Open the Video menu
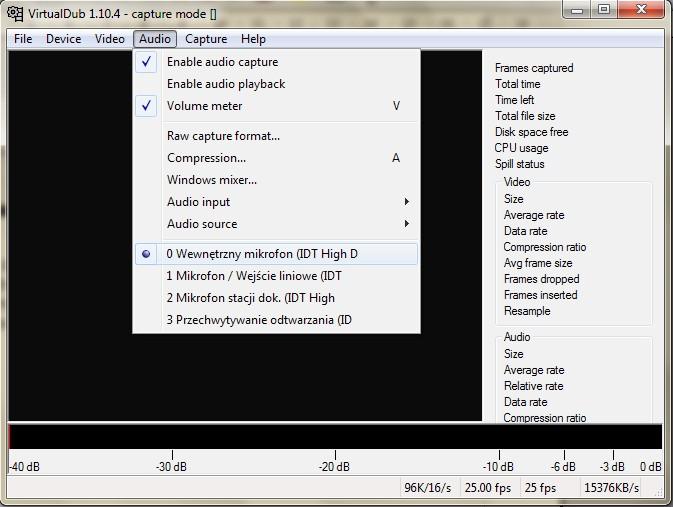This screenshot has width=673, height=507. click(110, 39)
